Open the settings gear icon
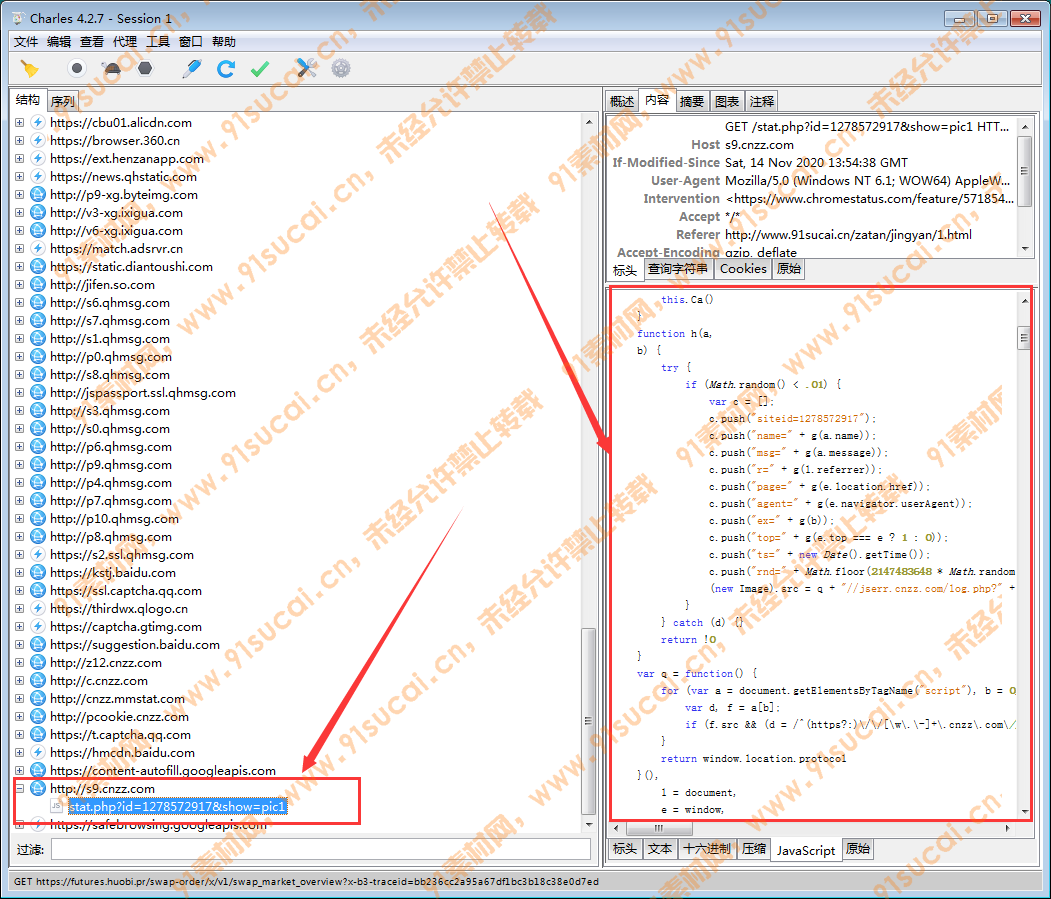 [x=341, y=68]
